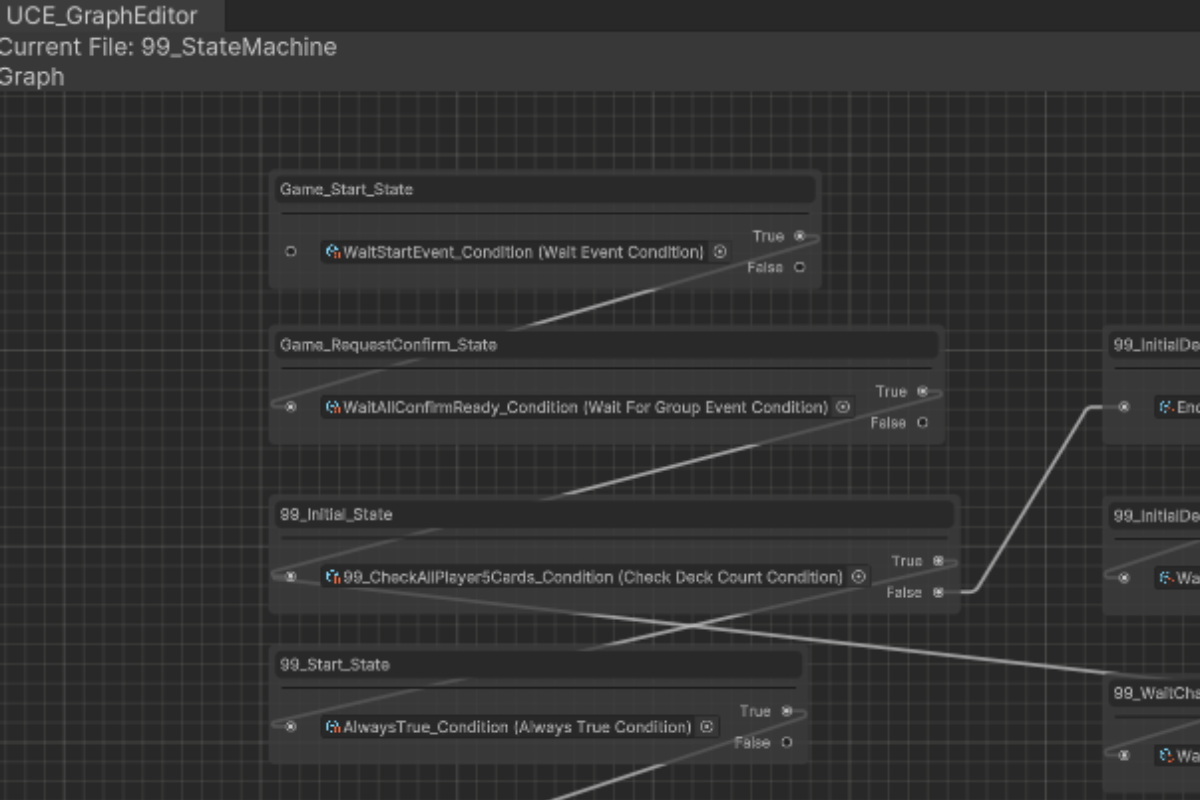
Task: Click the UCE_GraphEditor tab
Action: point(102,16)
